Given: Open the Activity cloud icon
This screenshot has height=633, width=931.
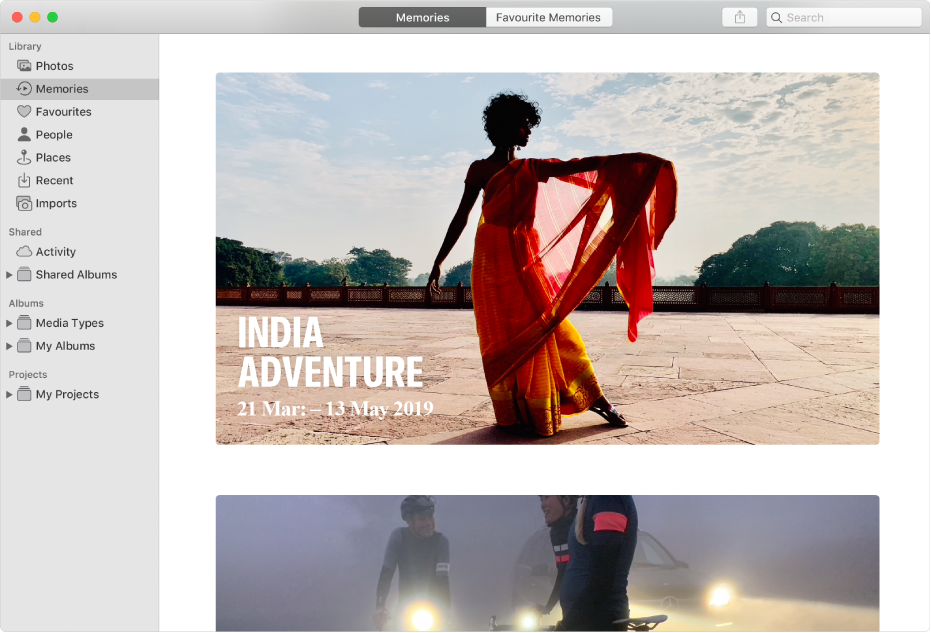Looking at the screenshot, I should pos(24,252).
